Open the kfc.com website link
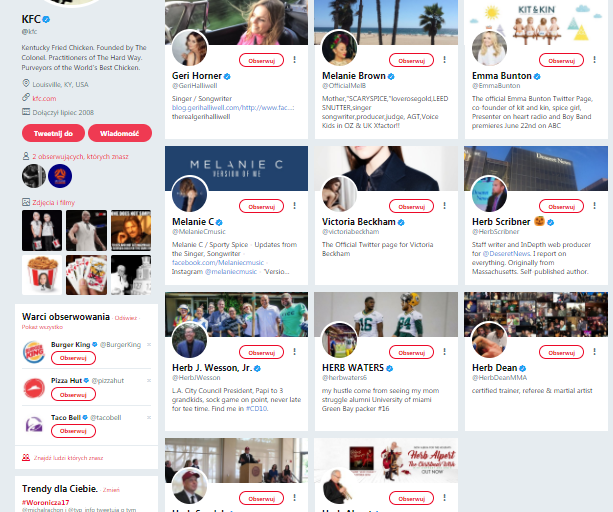 44,98
